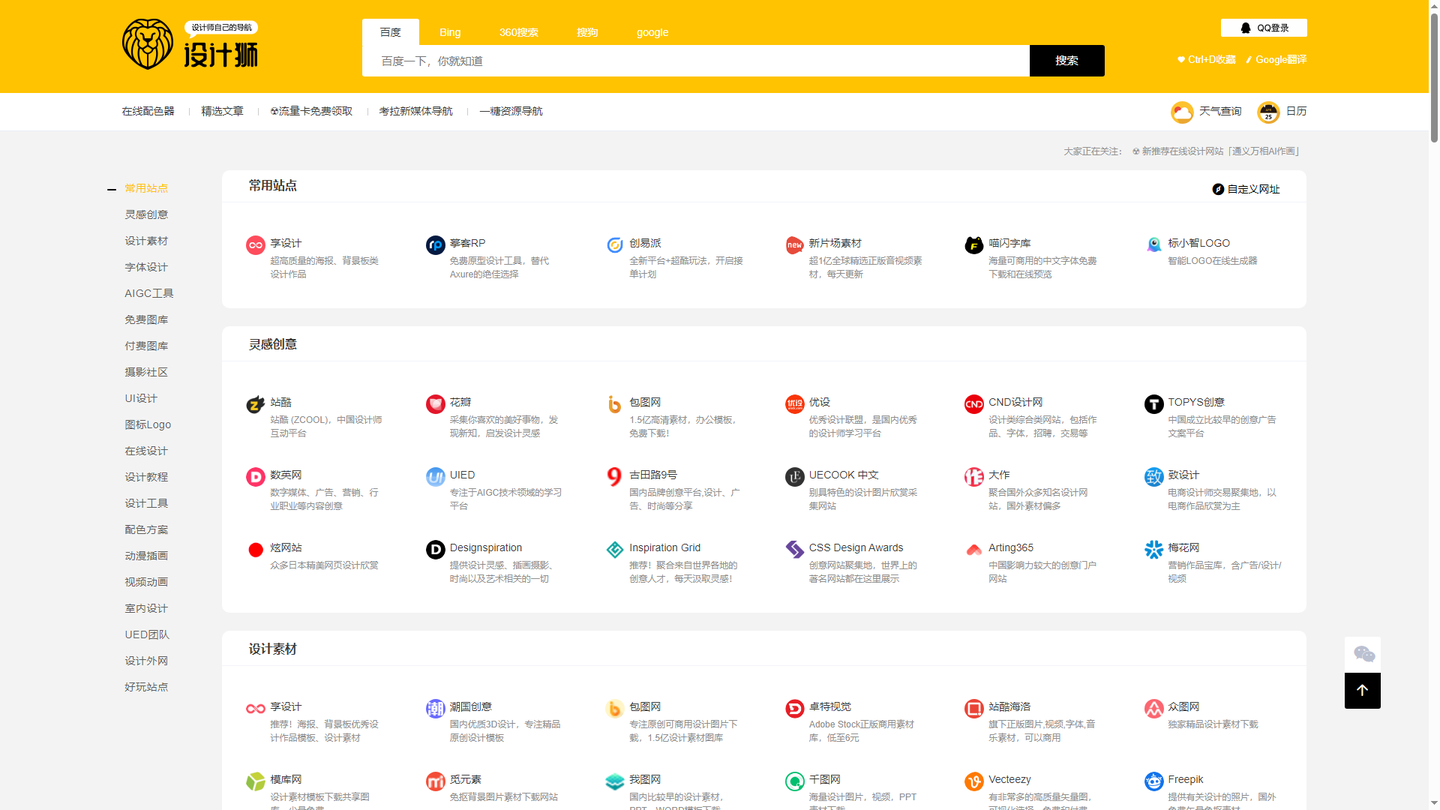This screenshot has width=1440, height=810.
Task: Click the Designspiration icon
Action: [435, 550]
